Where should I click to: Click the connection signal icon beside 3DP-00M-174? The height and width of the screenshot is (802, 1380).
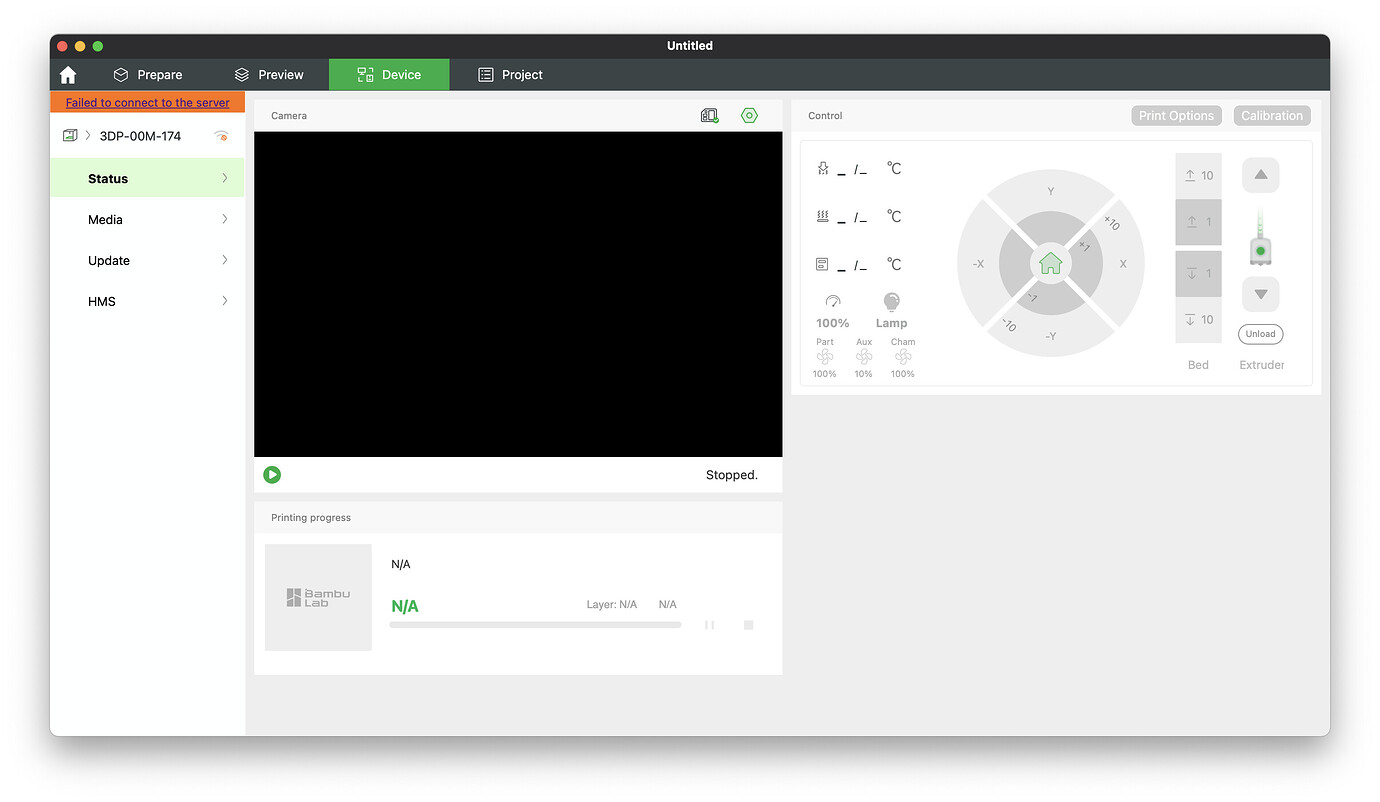221,136
